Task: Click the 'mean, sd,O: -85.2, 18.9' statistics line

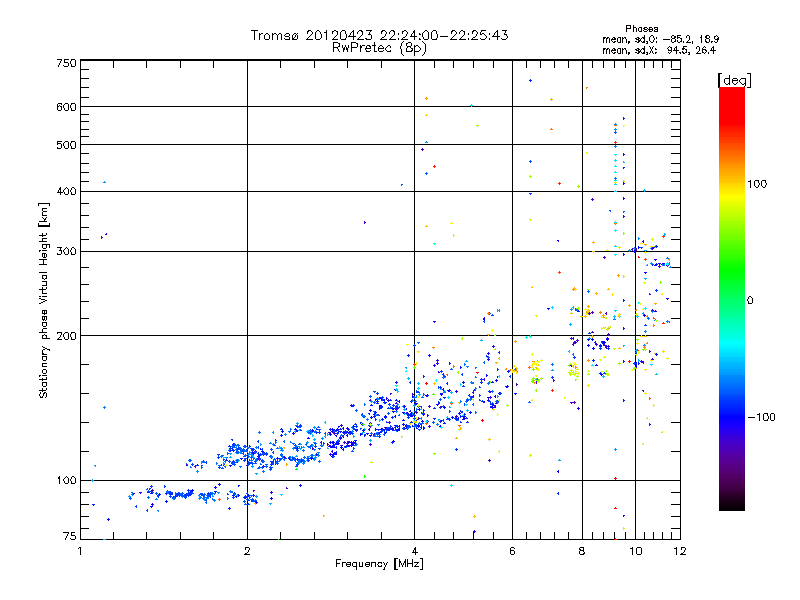Action: pyautogui.click(x=661, y=39)
